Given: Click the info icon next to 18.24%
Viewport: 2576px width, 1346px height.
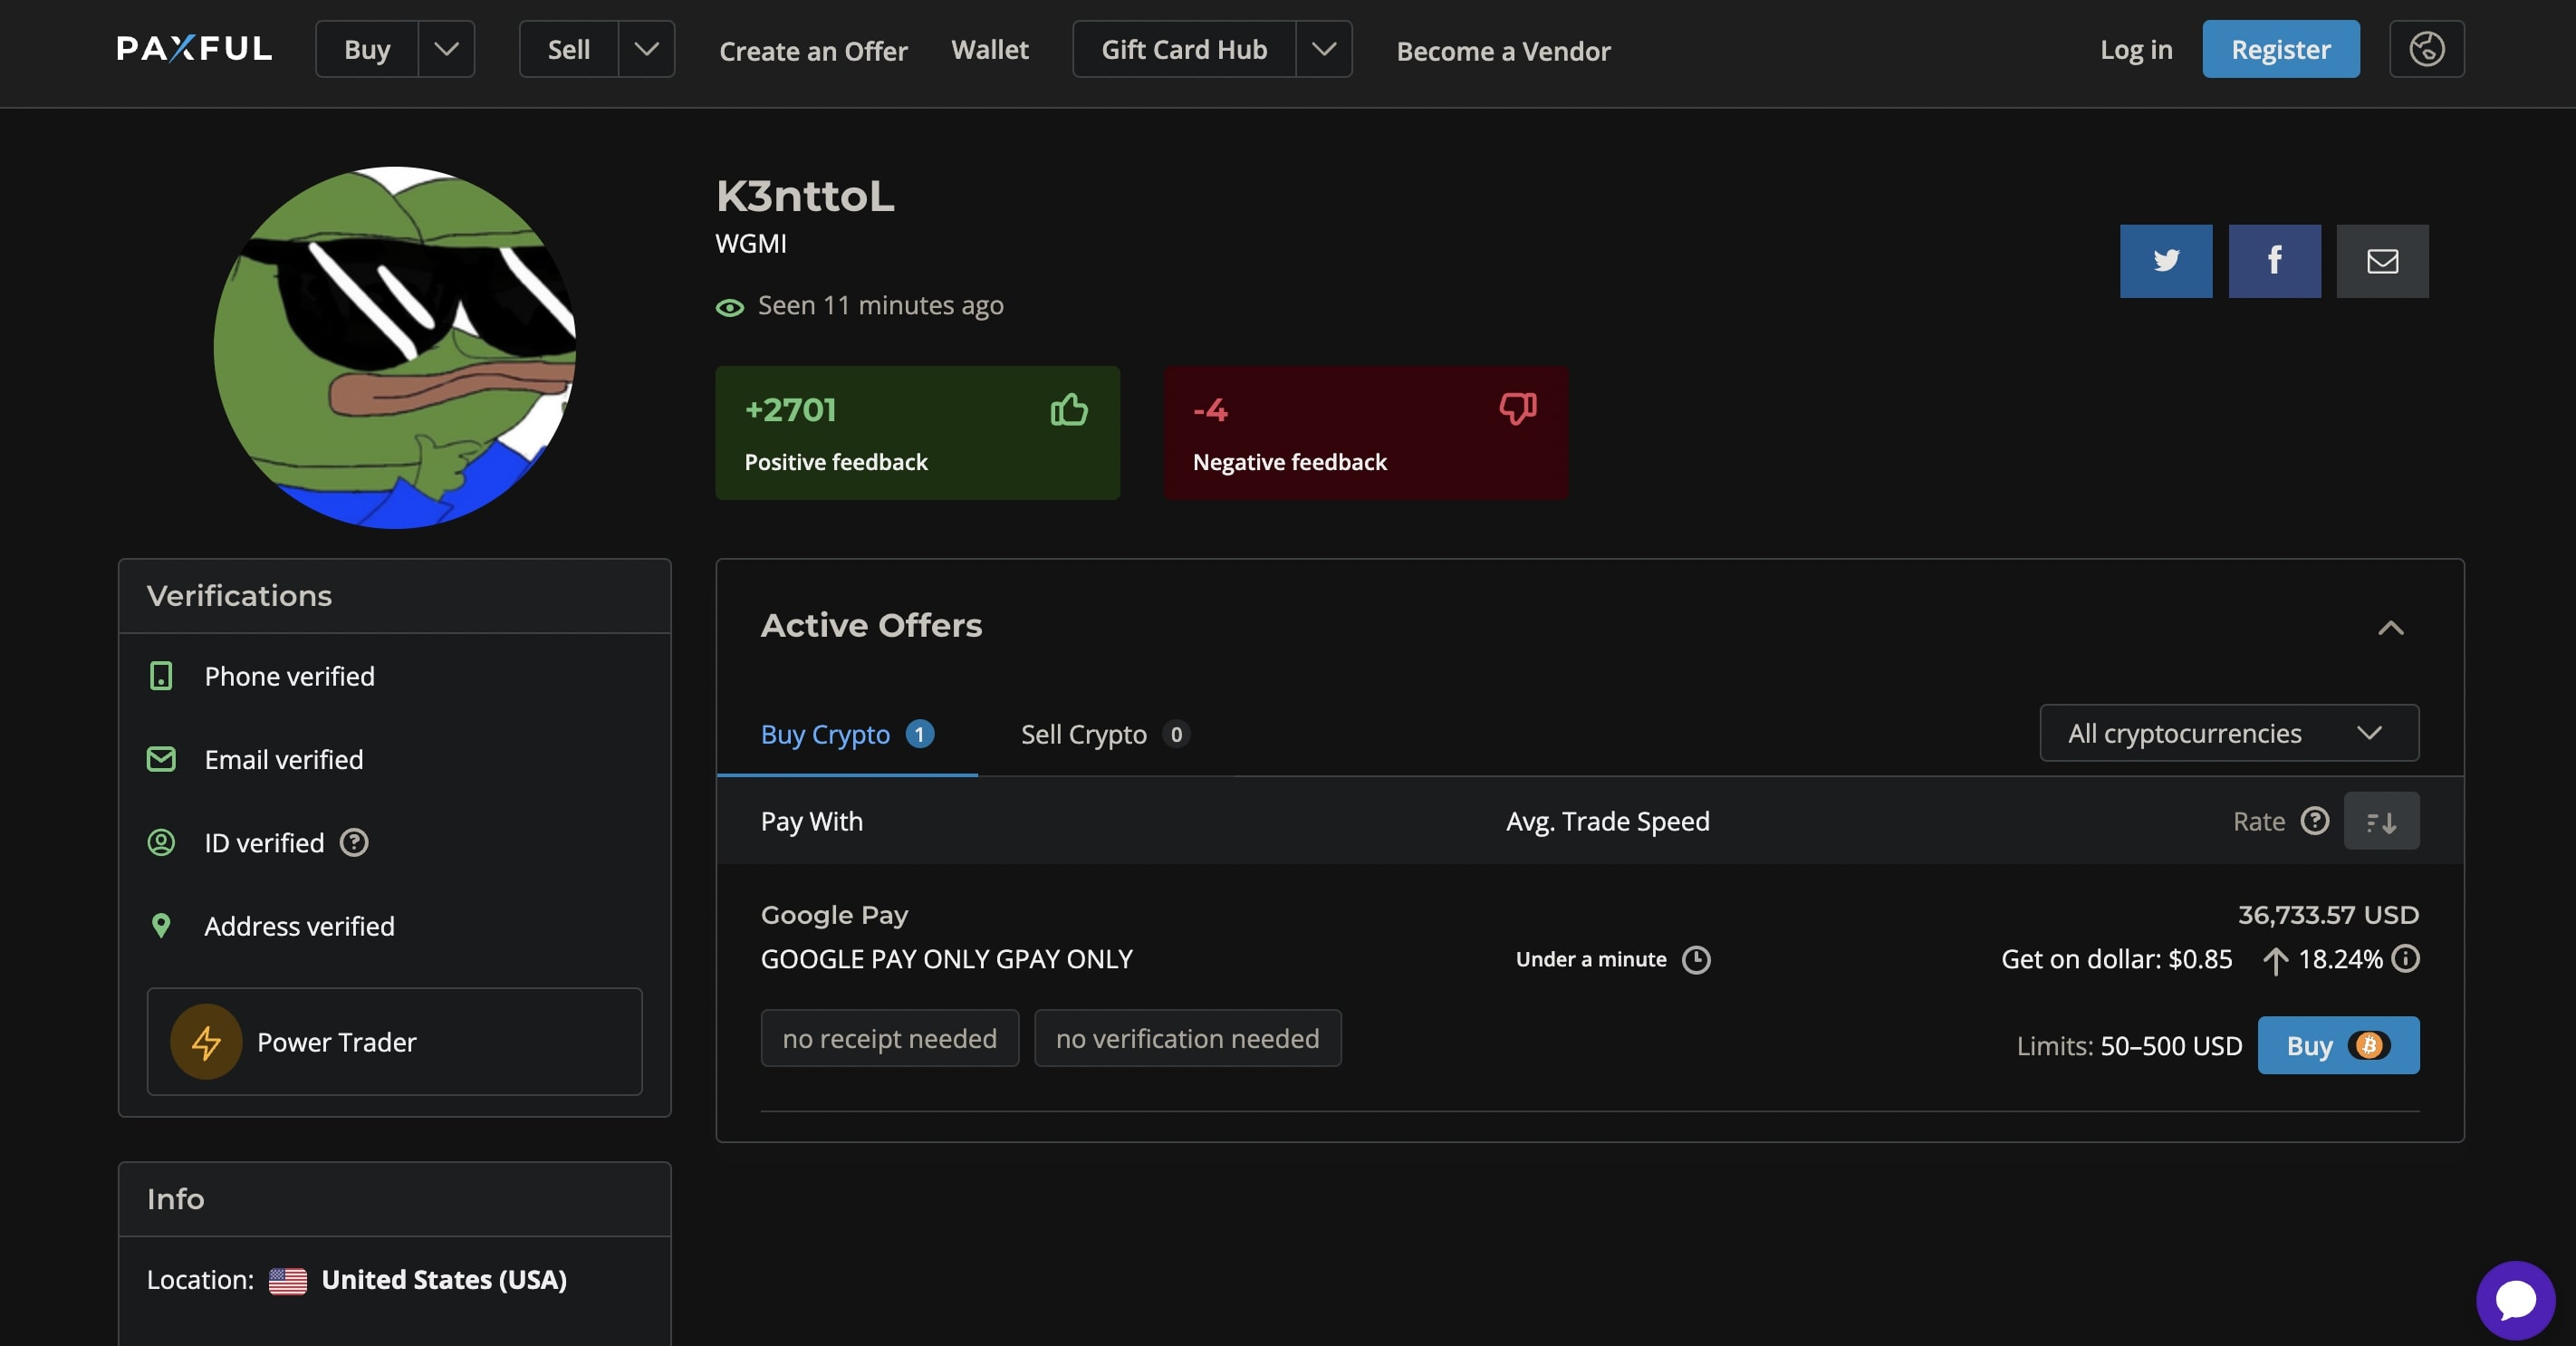Looking at the screenshot, I should pos(2405,959).
